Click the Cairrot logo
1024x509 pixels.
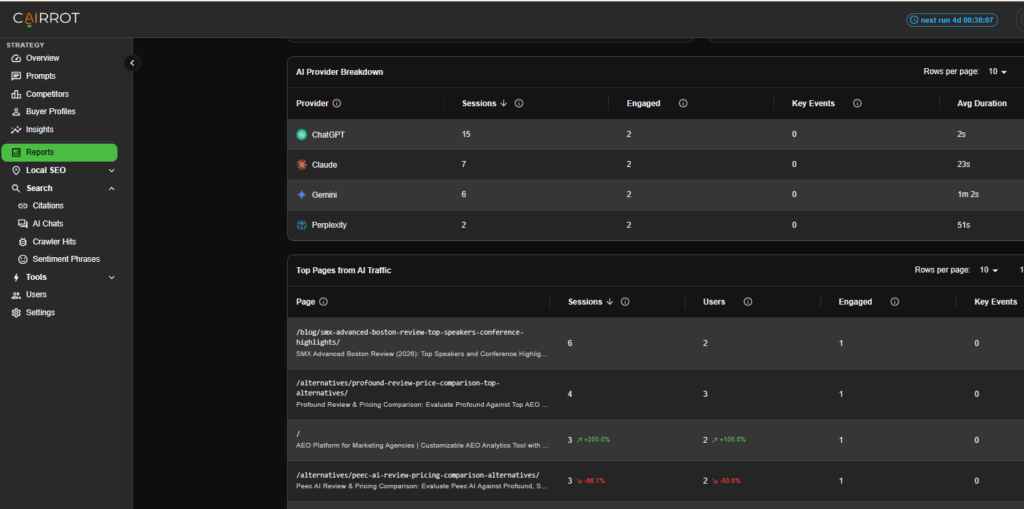coord(46,18)
